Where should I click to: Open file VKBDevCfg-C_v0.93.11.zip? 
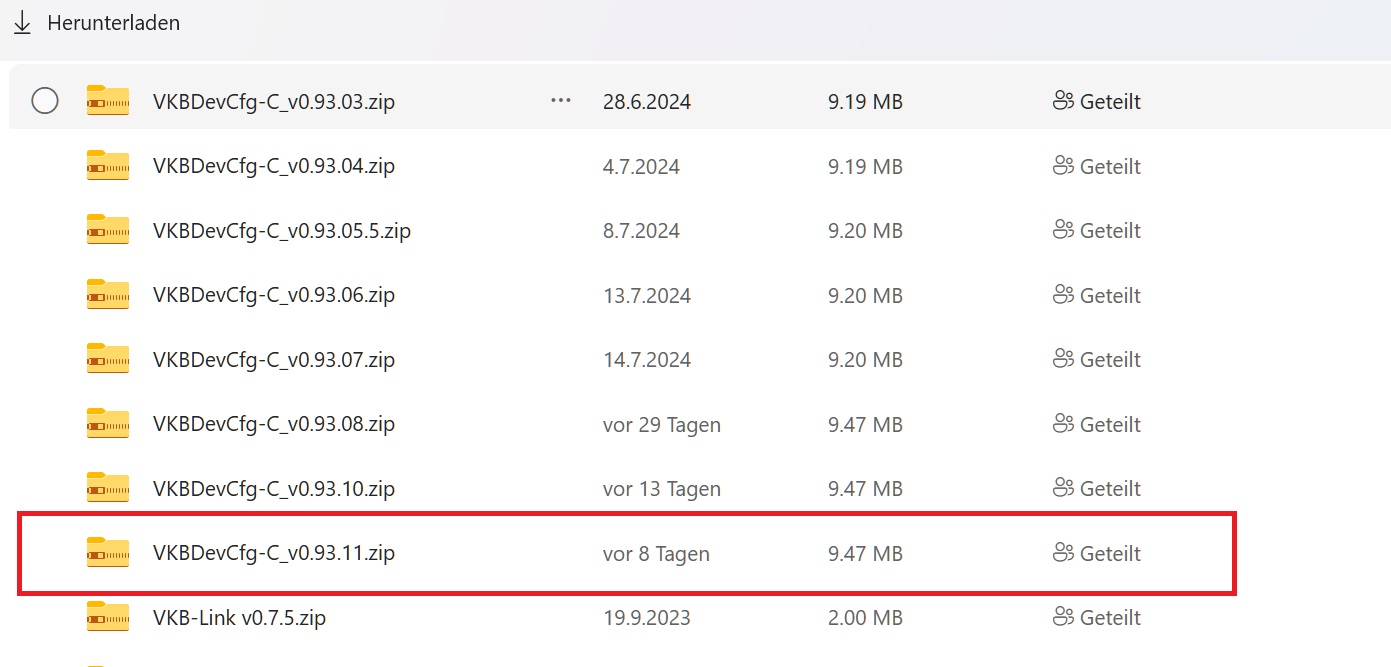tap(274, 553)
